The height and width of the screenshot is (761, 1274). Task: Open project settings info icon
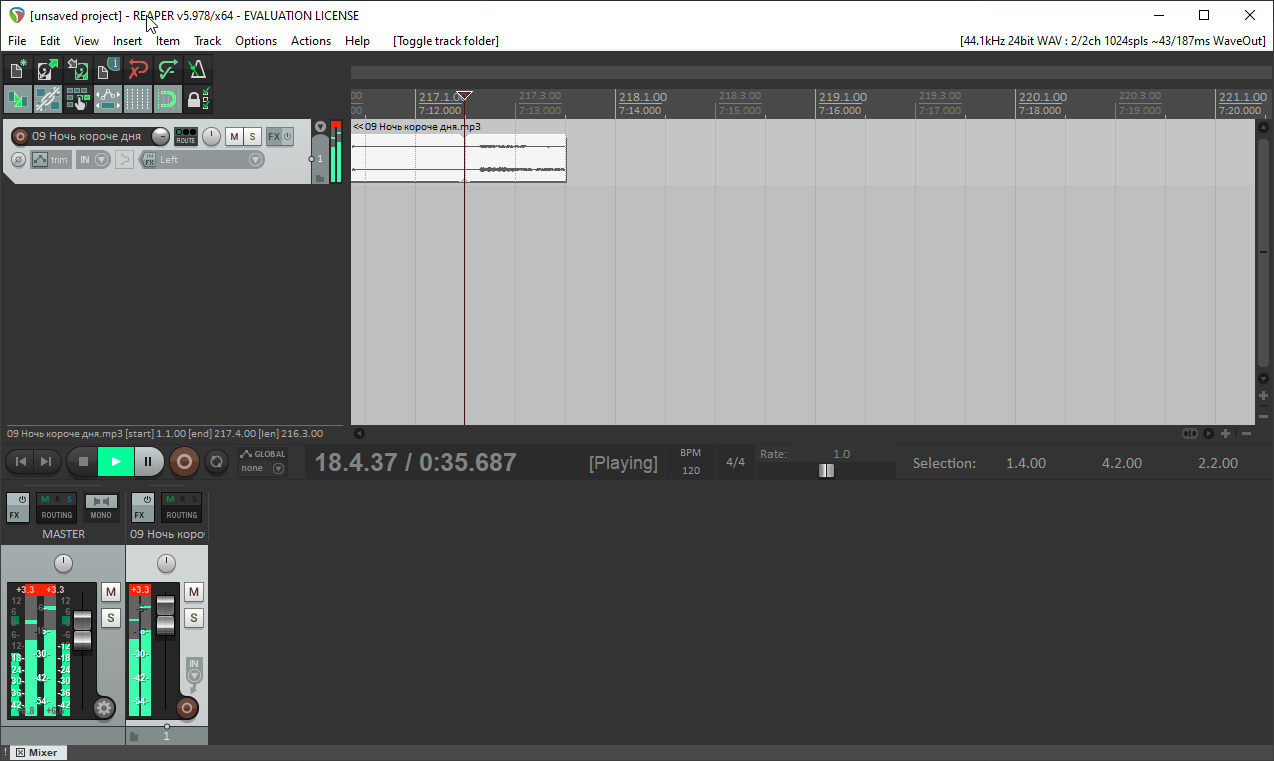(x=108, y=70)
